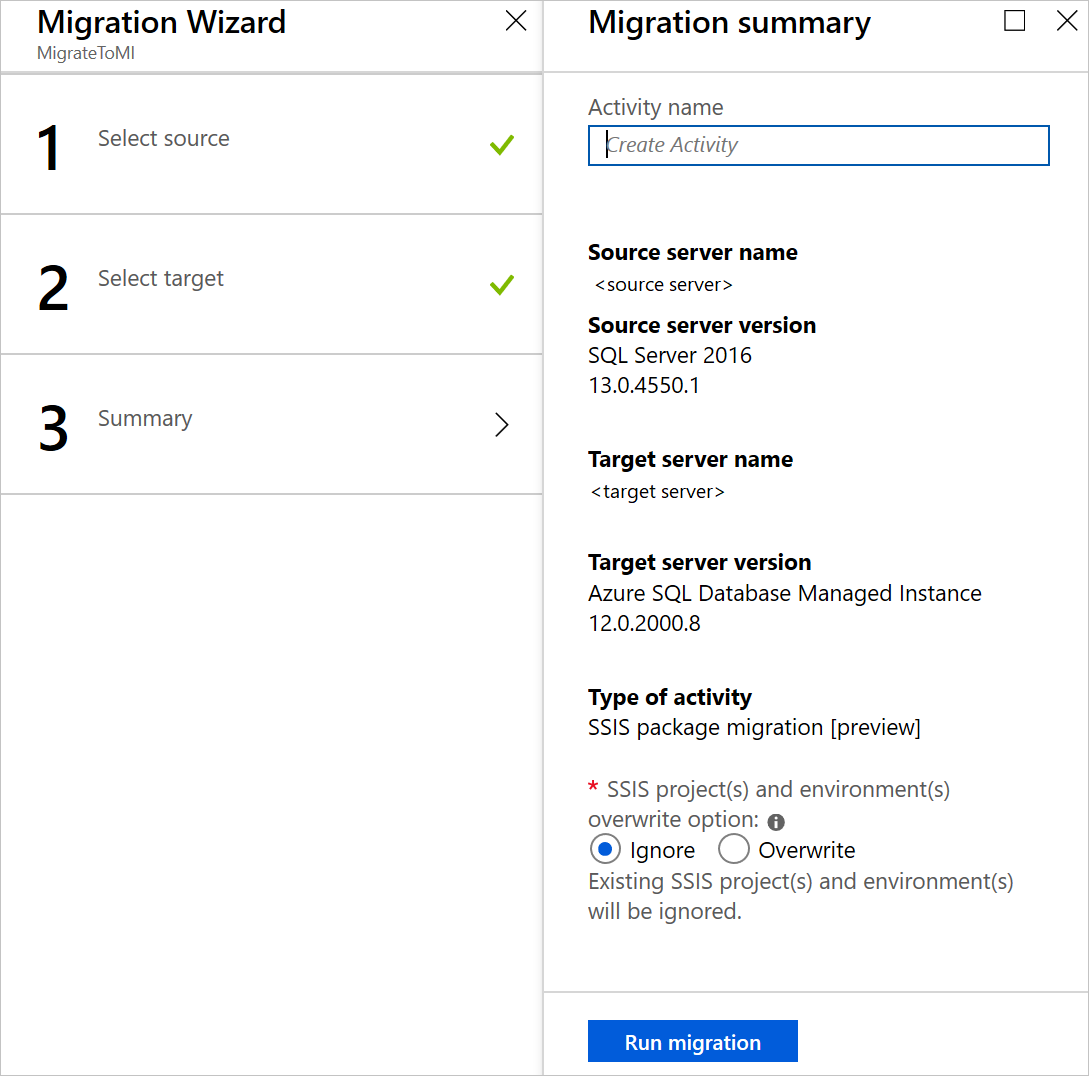Select the Ignore radio button
This screenshot has width=1089, height=1076.
(605, 849)
